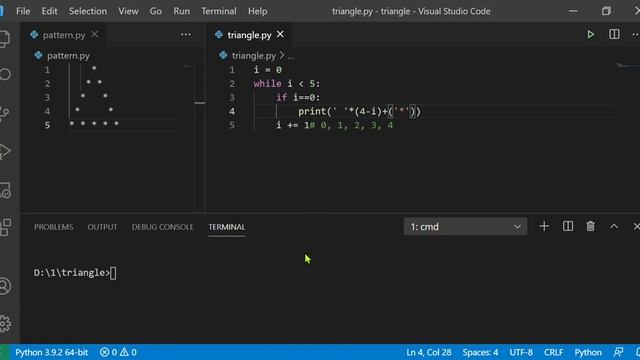Open the Selection menu
The height and width of the screenshot is (360, 640).
click(88, 11)
